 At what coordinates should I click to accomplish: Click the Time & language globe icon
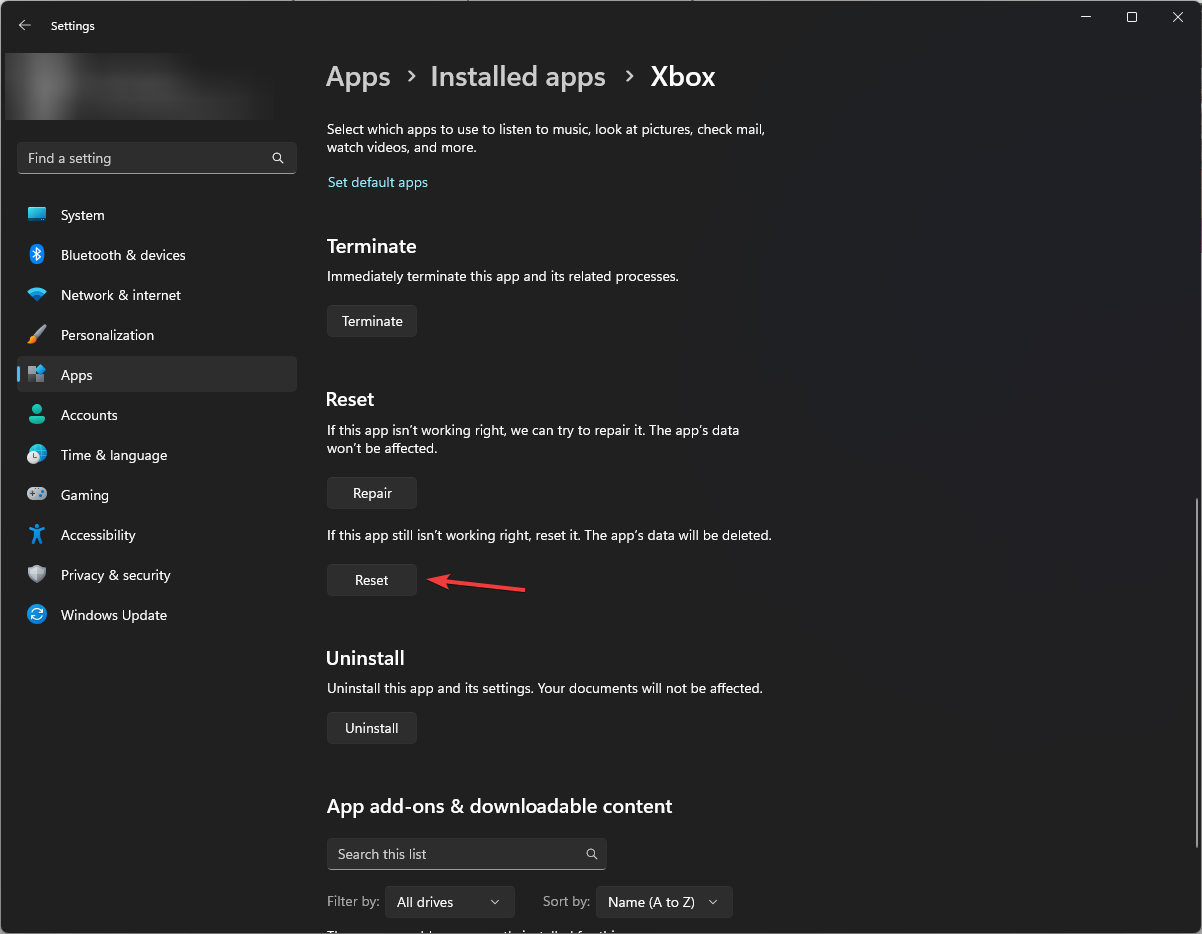[37, 455]
